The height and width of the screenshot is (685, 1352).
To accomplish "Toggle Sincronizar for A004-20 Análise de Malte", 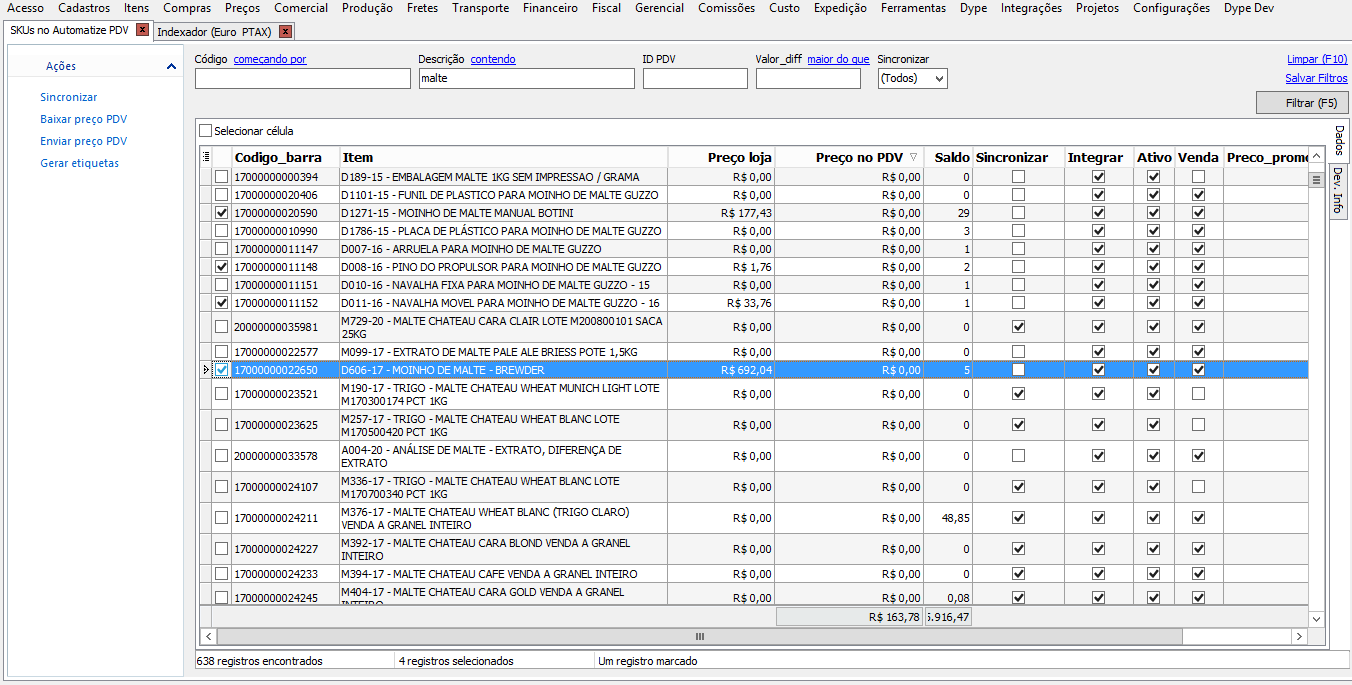I will pos(1018,456).
